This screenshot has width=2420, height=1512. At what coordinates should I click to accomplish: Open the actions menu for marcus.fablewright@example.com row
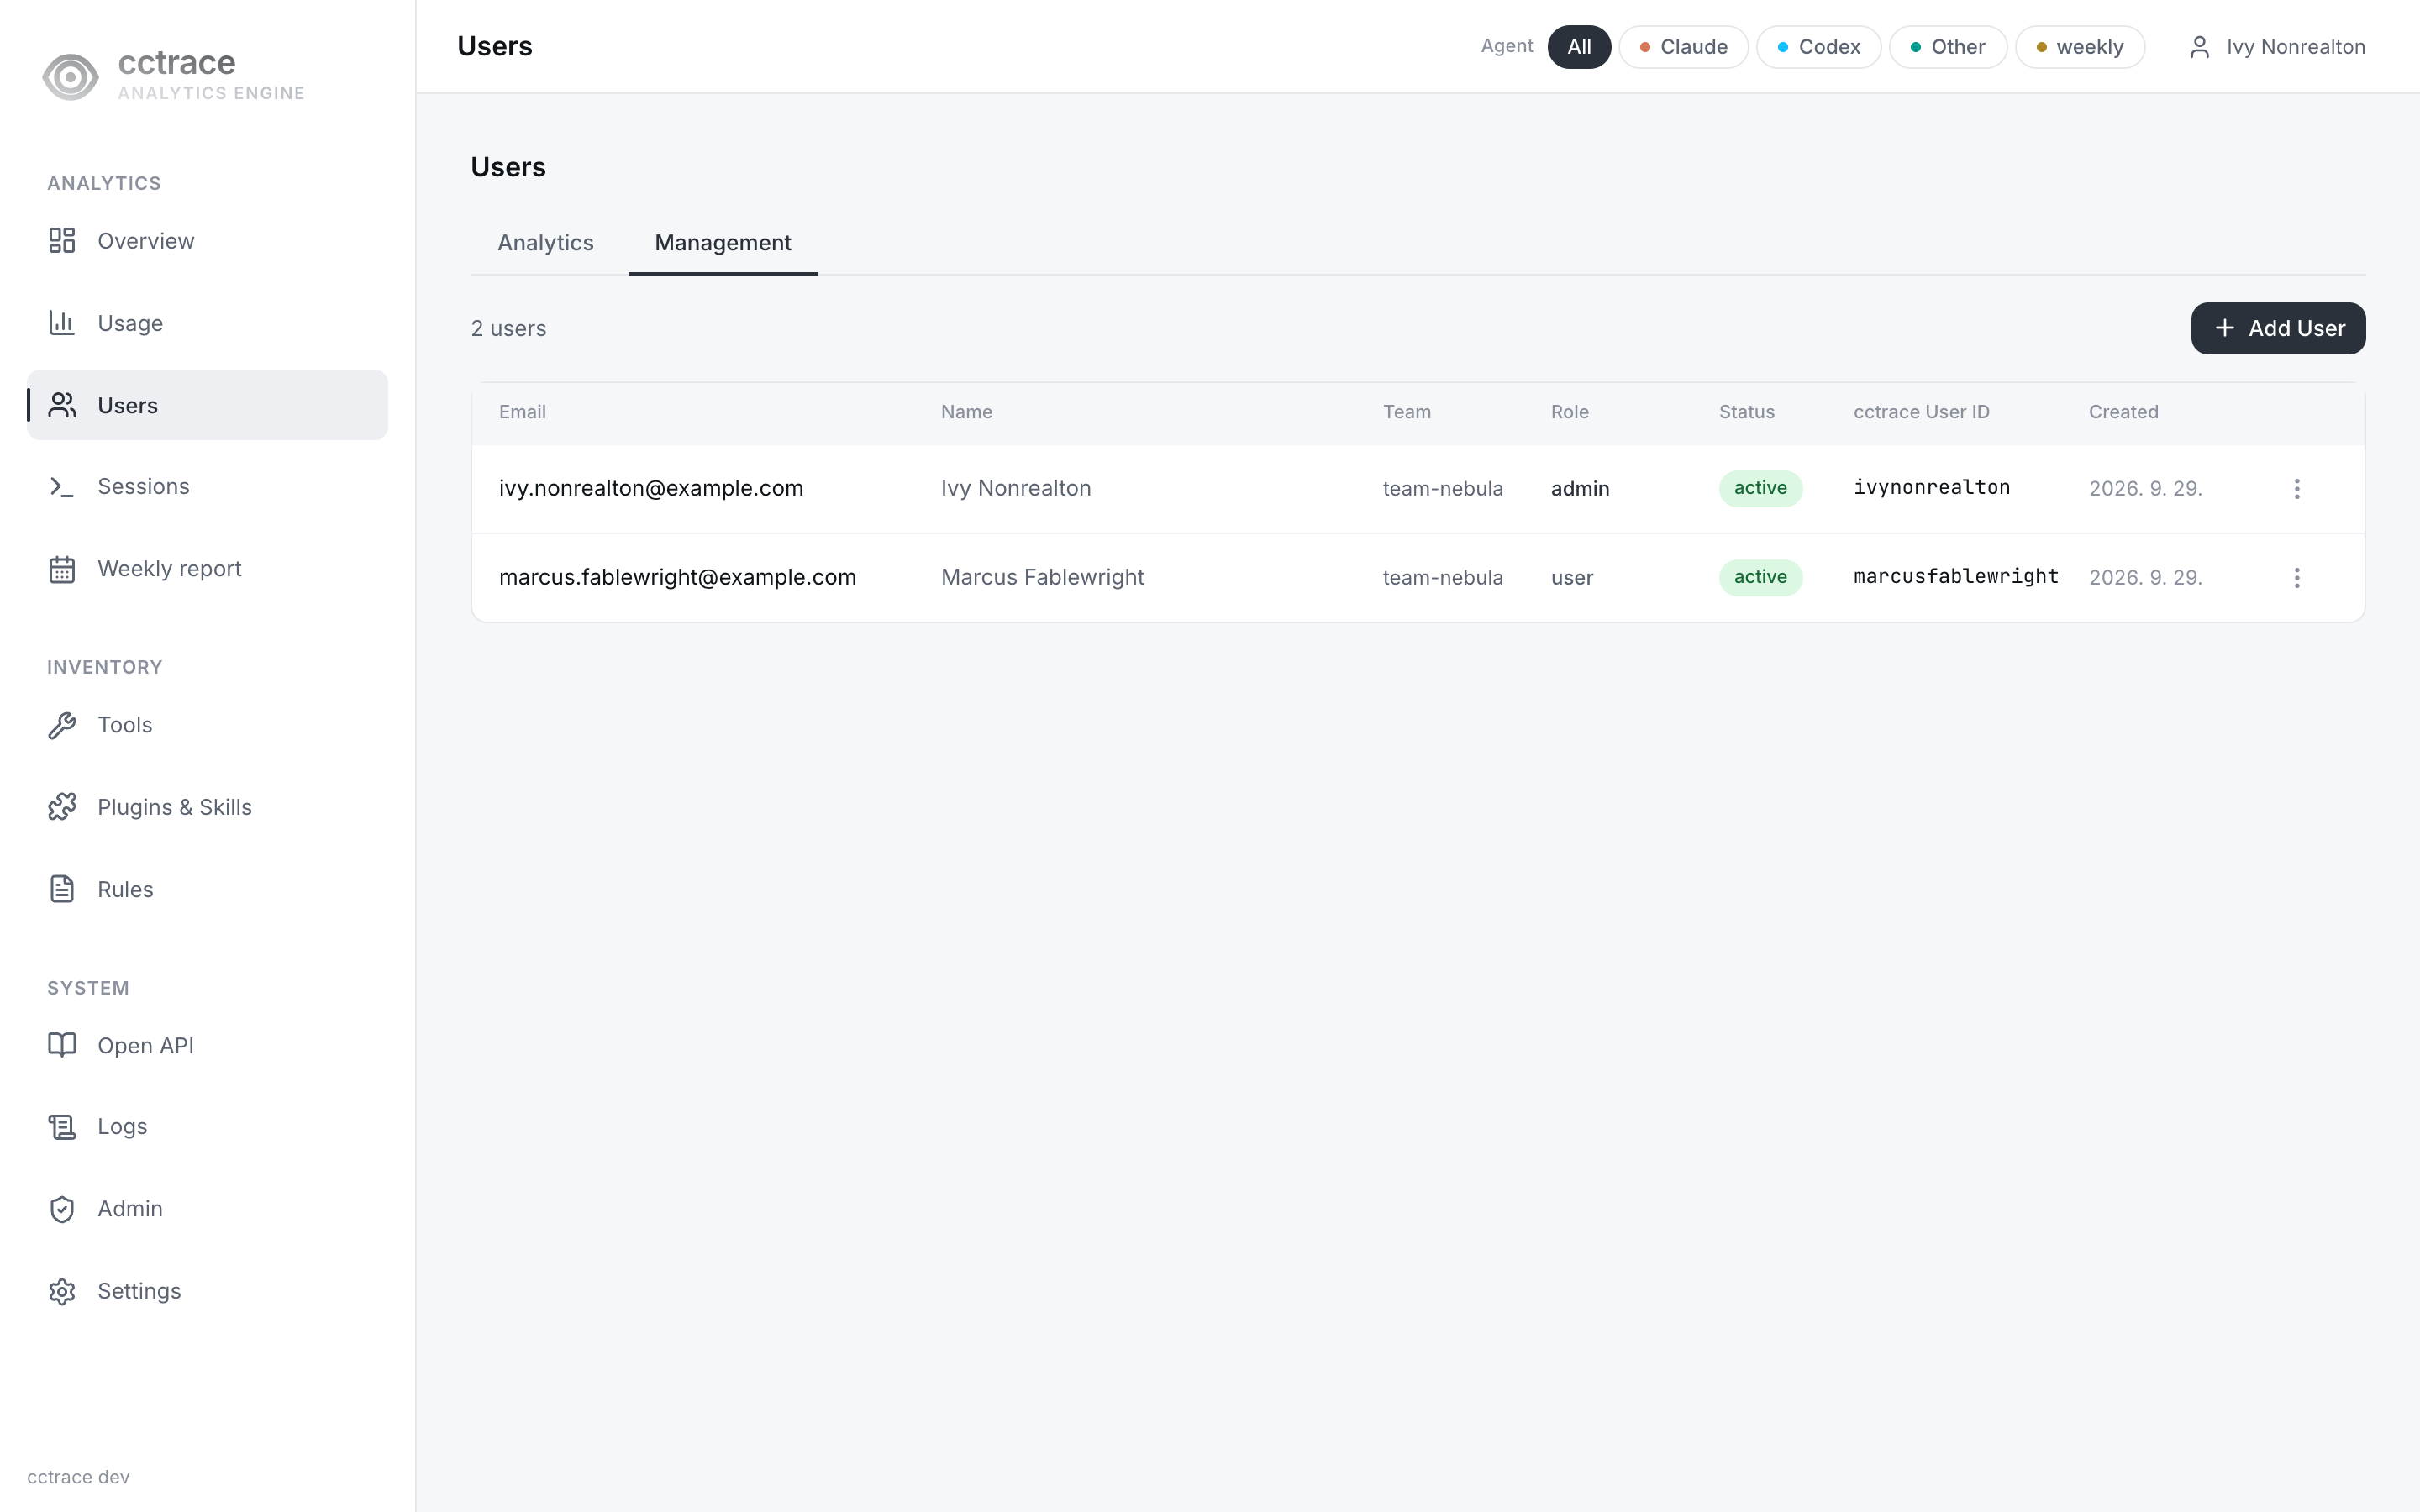pos(2297,578)
